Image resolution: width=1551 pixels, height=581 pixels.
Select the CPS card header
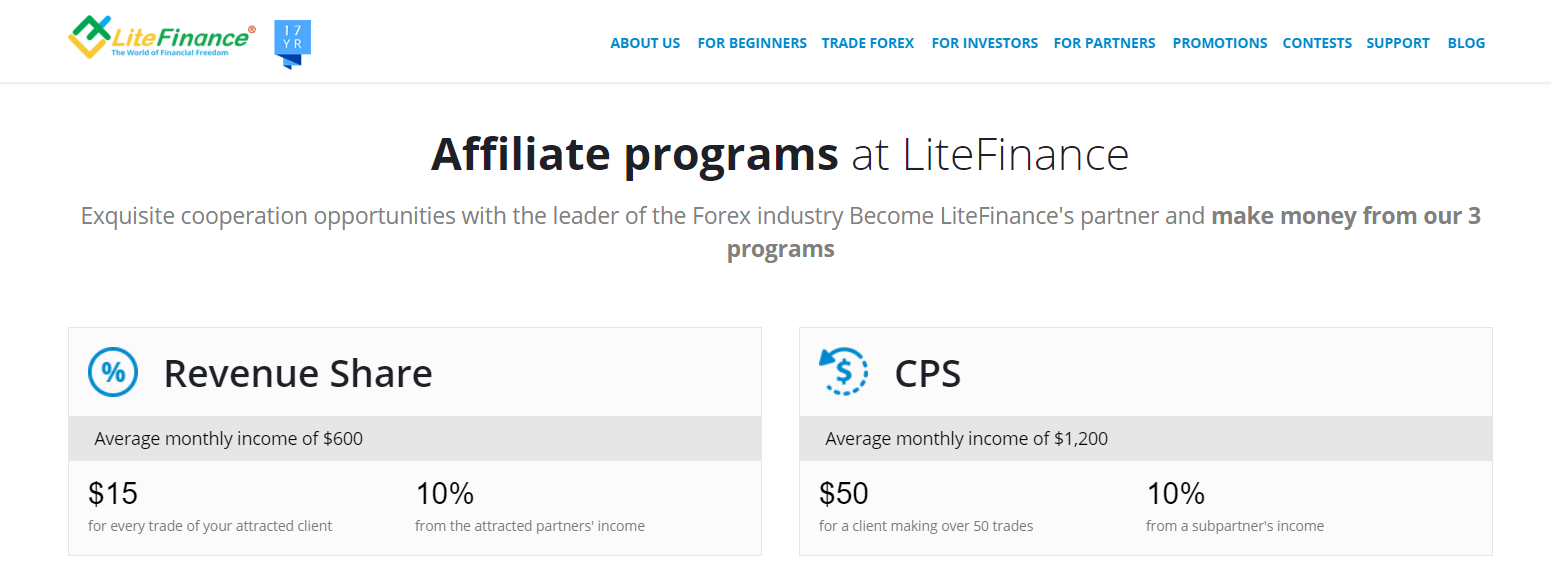coord(927,372)
